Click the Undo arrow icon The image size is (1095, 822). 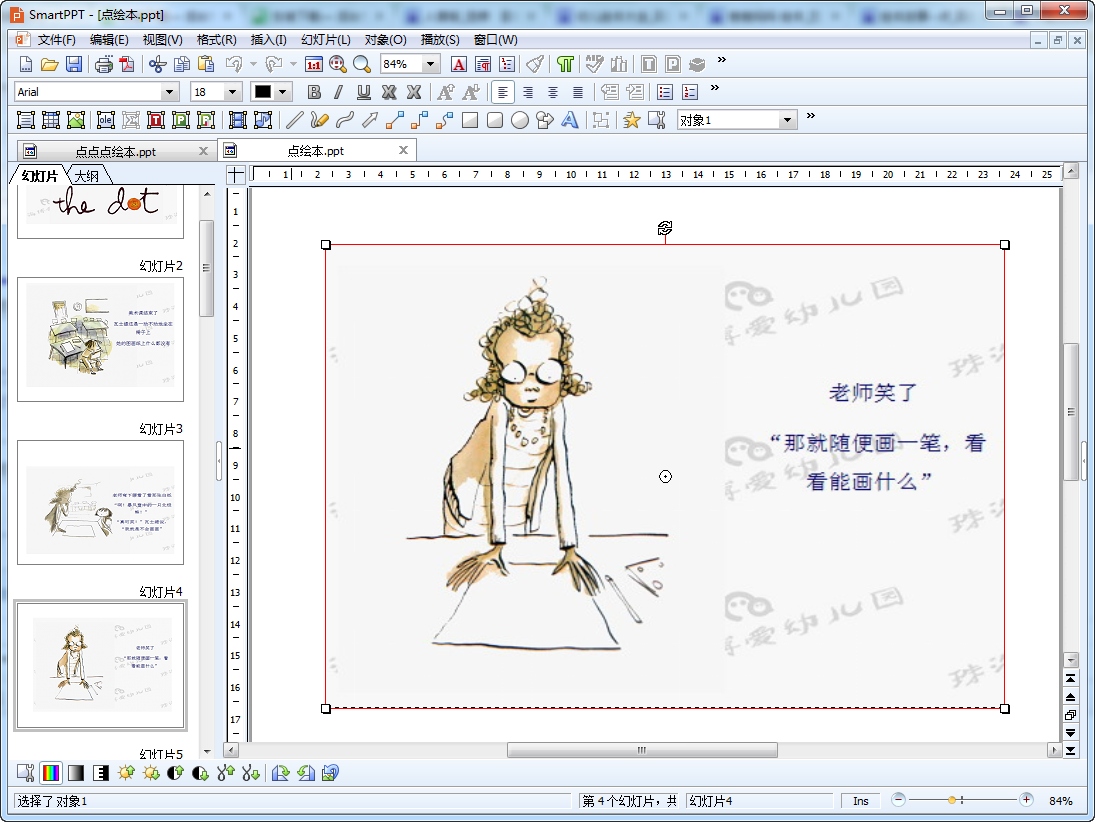pos(234,64)
